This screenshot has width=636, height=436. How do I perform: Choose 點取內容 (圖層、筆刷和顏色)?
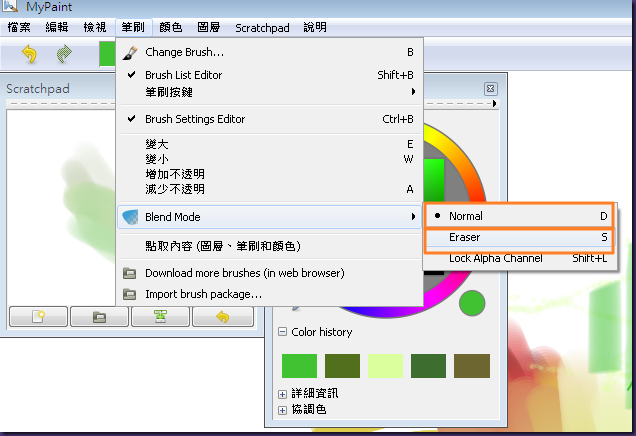(269, 246)
